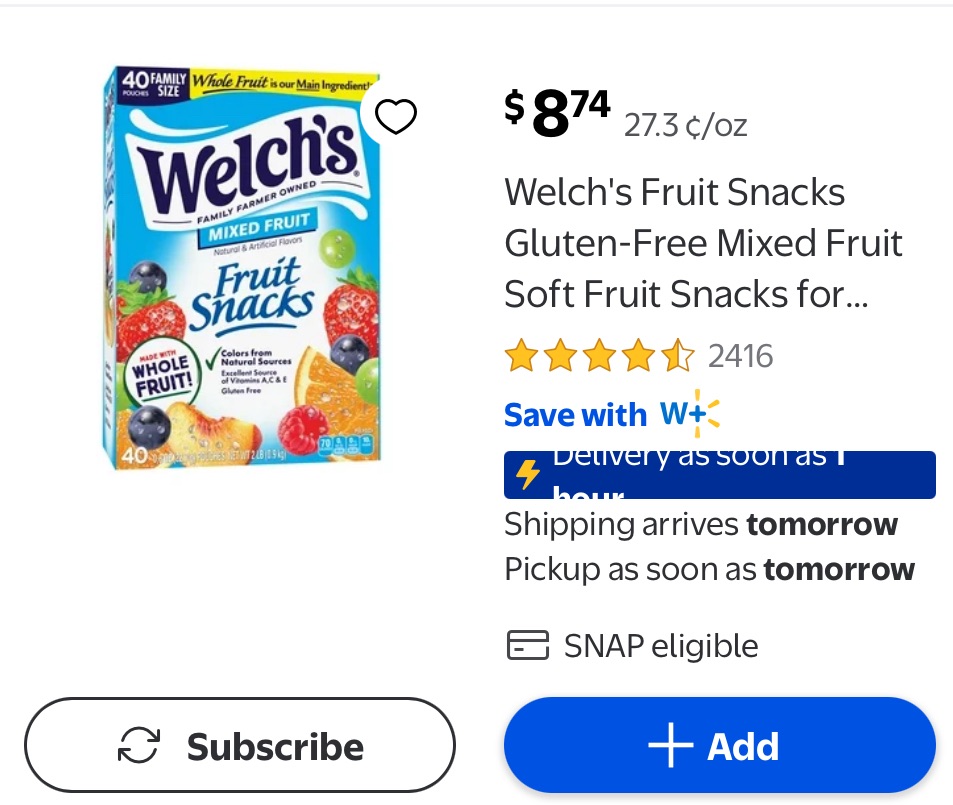
Task: Toggle the heart favorite icon
Action: point(396,118)
